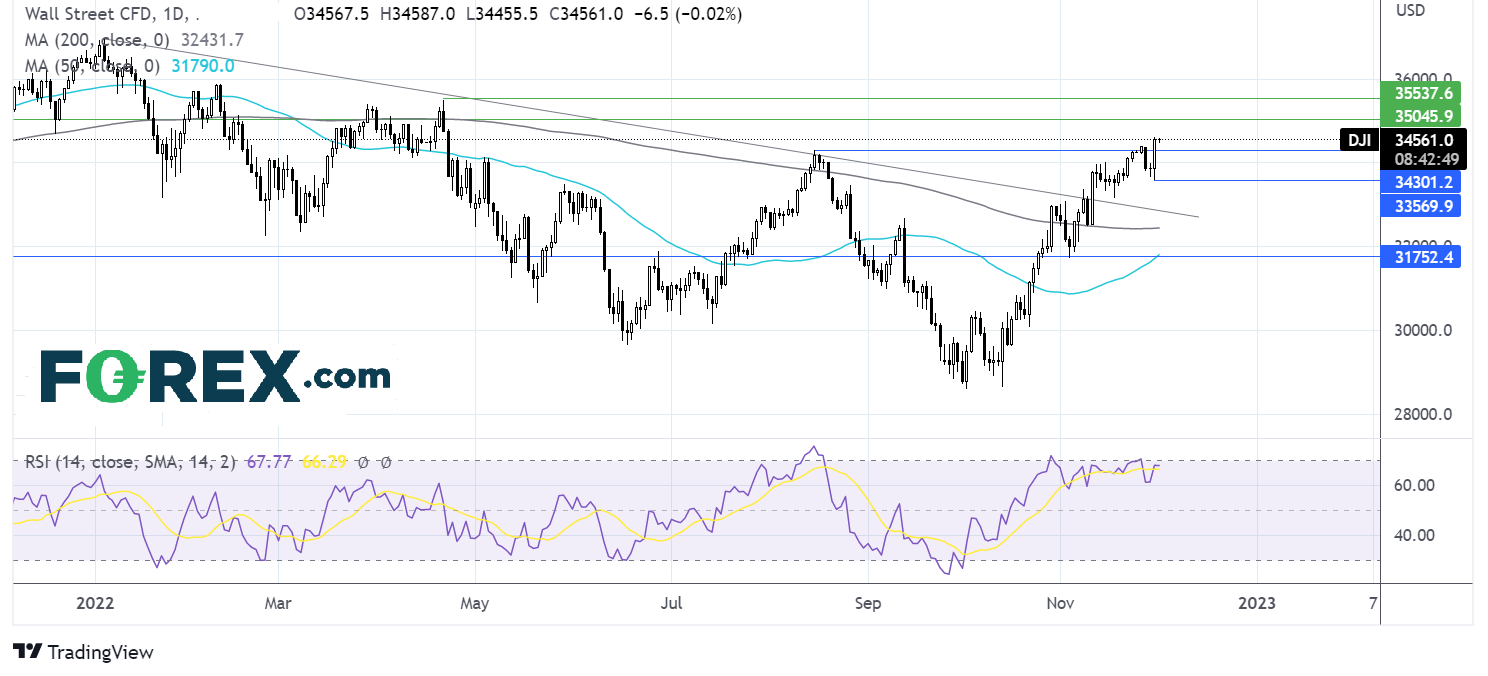The image size is (1488, 676).
Task: Click the USD currency label on the price axis
Action: tap(1411, 10)
